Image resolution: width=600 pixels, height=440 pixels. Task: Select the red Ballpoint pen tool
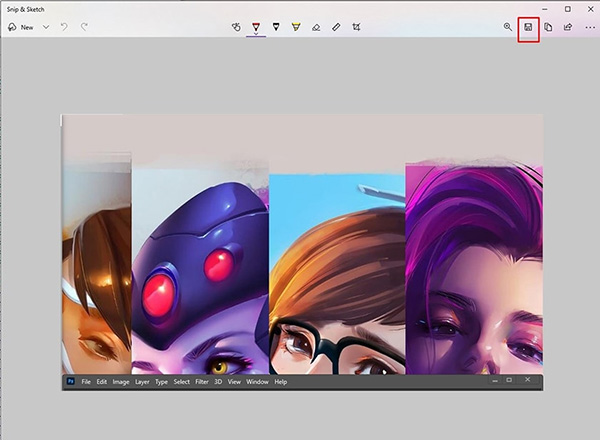click(256, 26)
